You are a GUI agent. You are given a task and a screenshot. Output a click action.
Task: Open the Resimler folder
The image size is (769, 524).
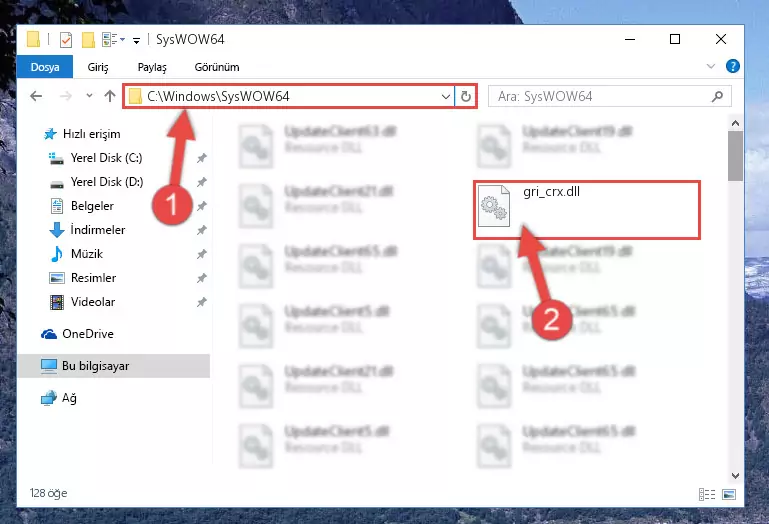93,278
